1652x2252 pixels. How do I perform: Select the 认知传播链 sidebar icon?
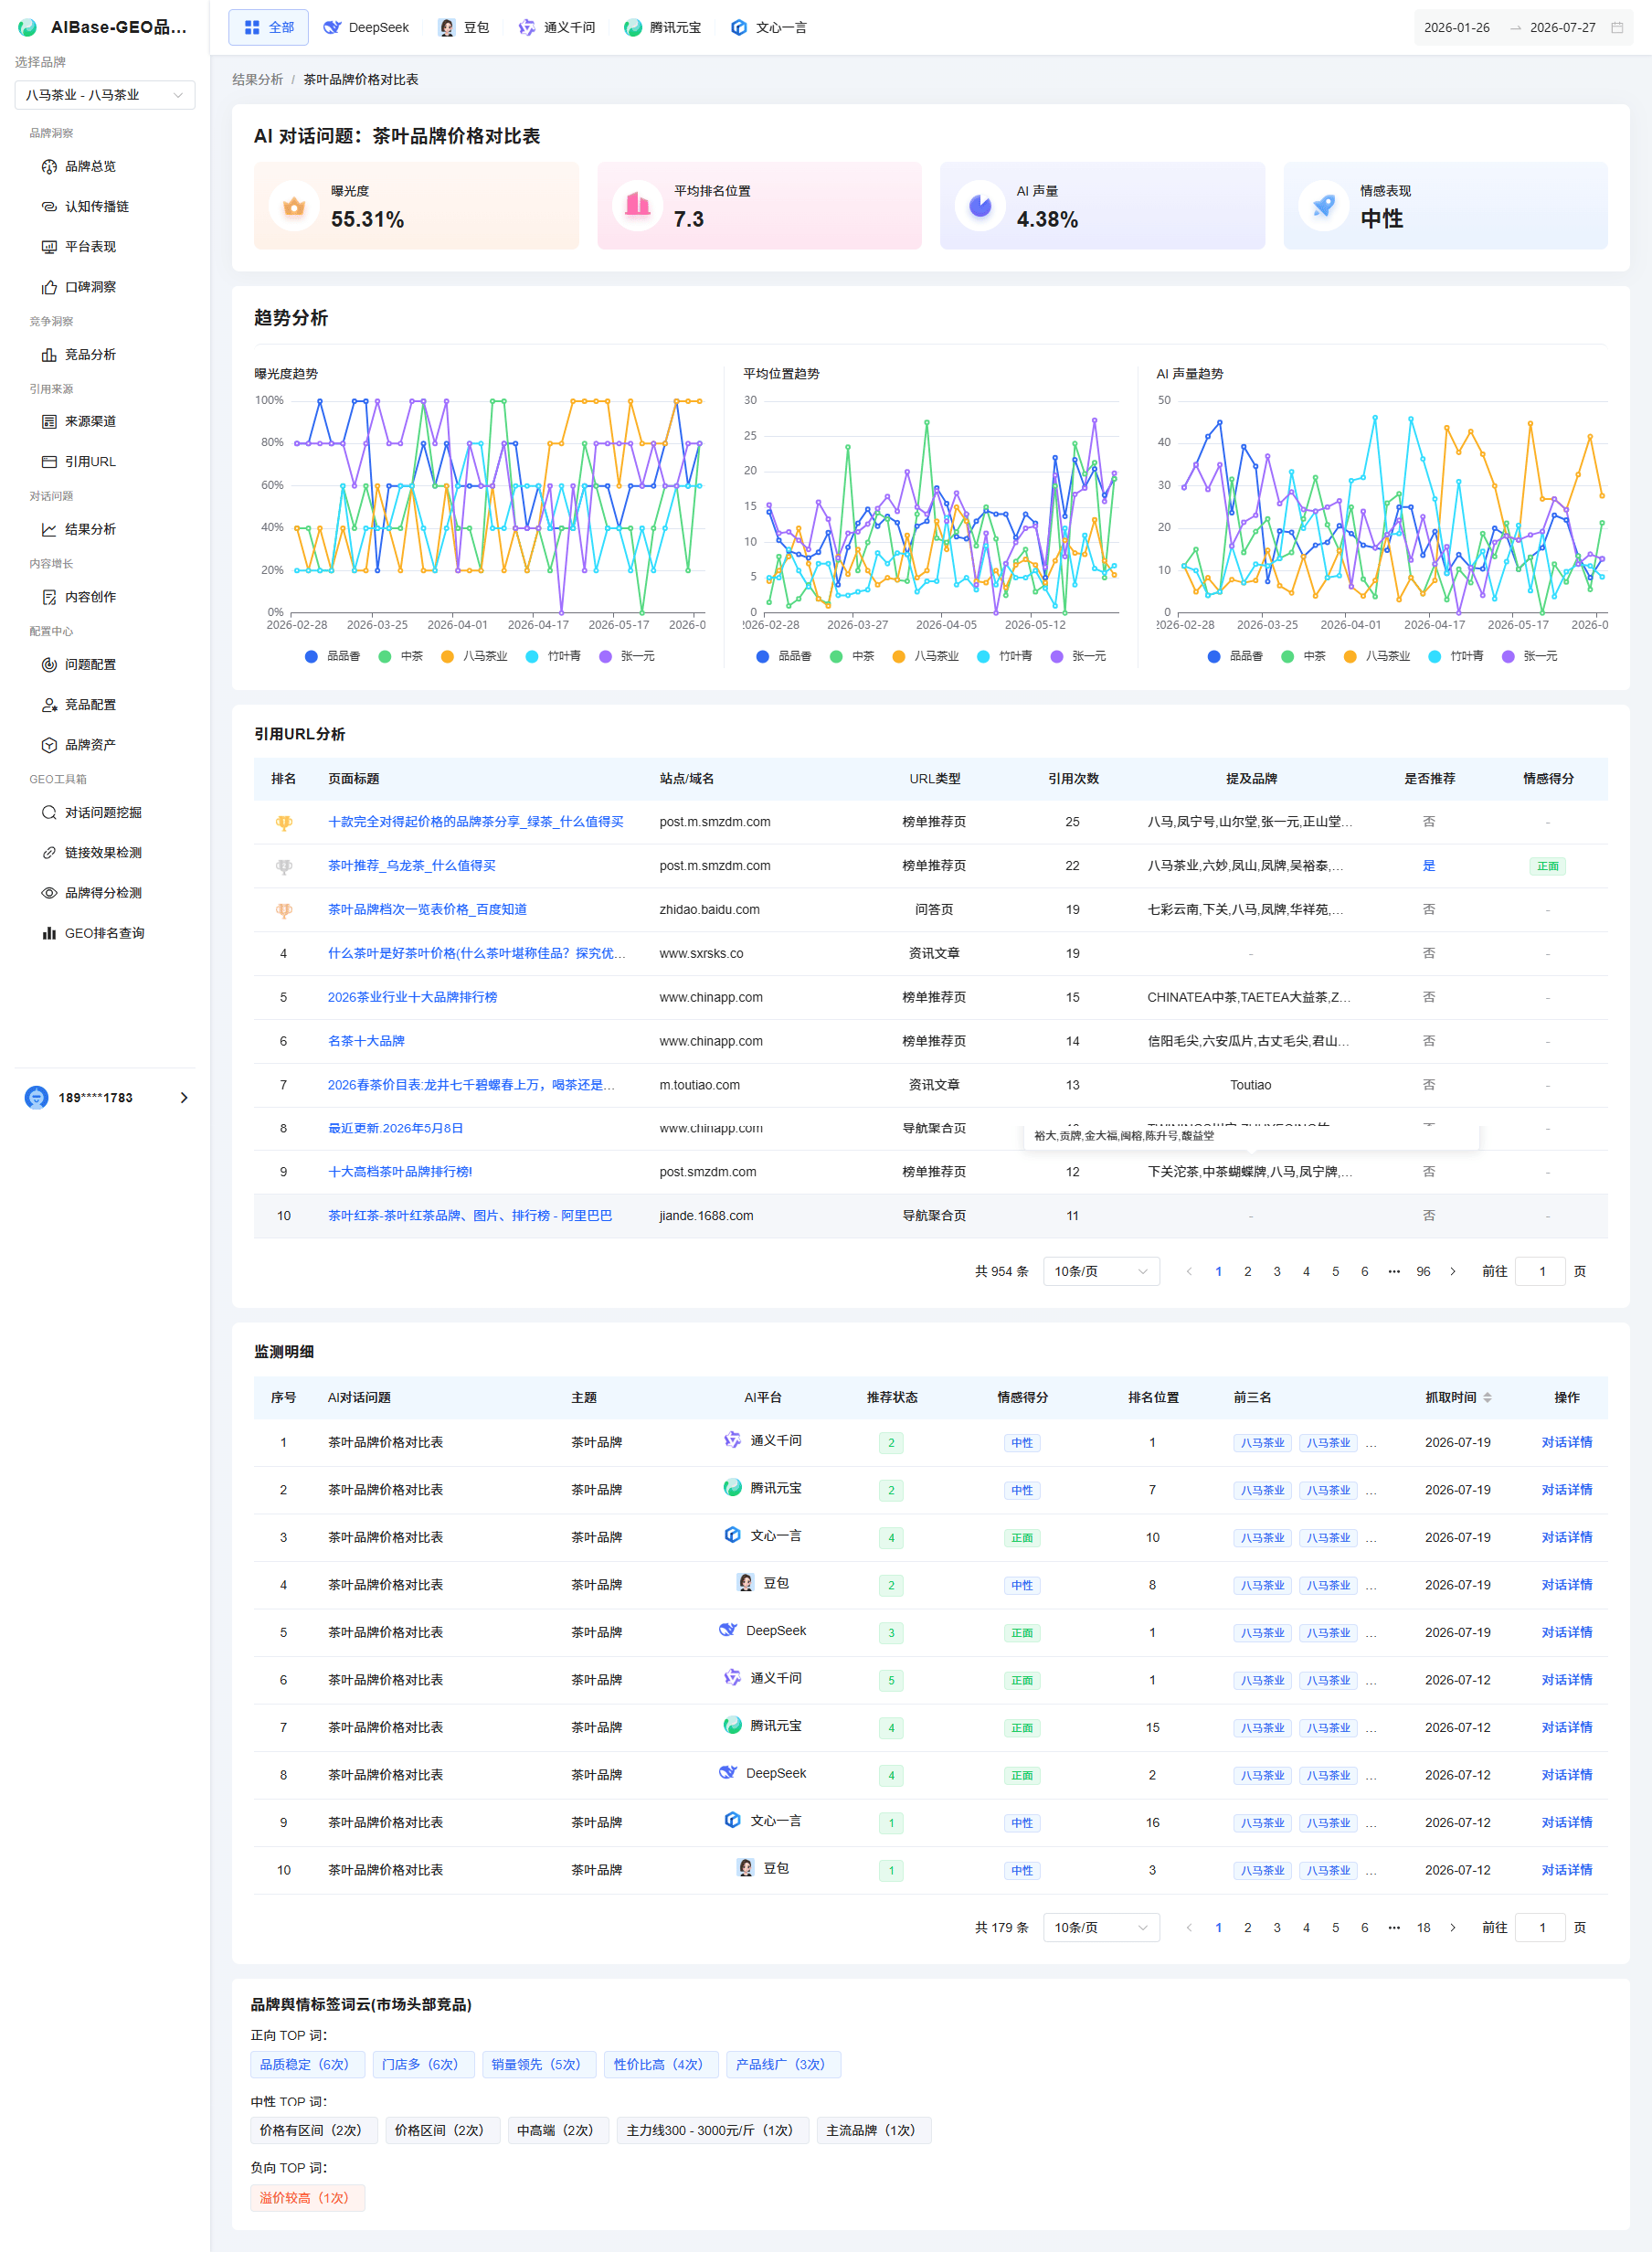point(48,206)
